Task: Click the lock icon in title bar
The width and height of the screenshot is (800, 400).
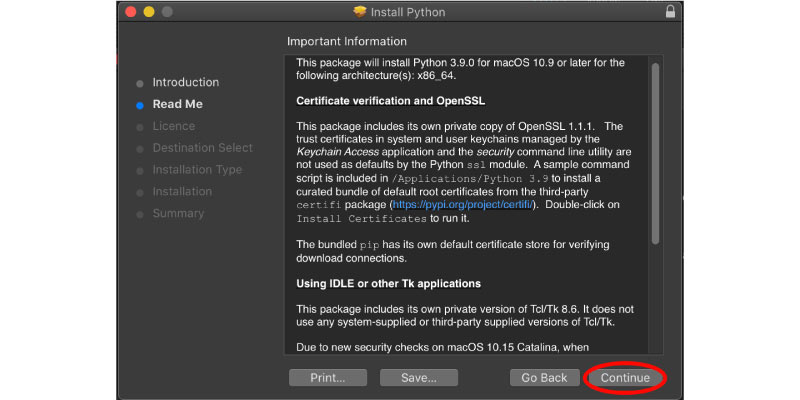Action: (x=670, y=12)
